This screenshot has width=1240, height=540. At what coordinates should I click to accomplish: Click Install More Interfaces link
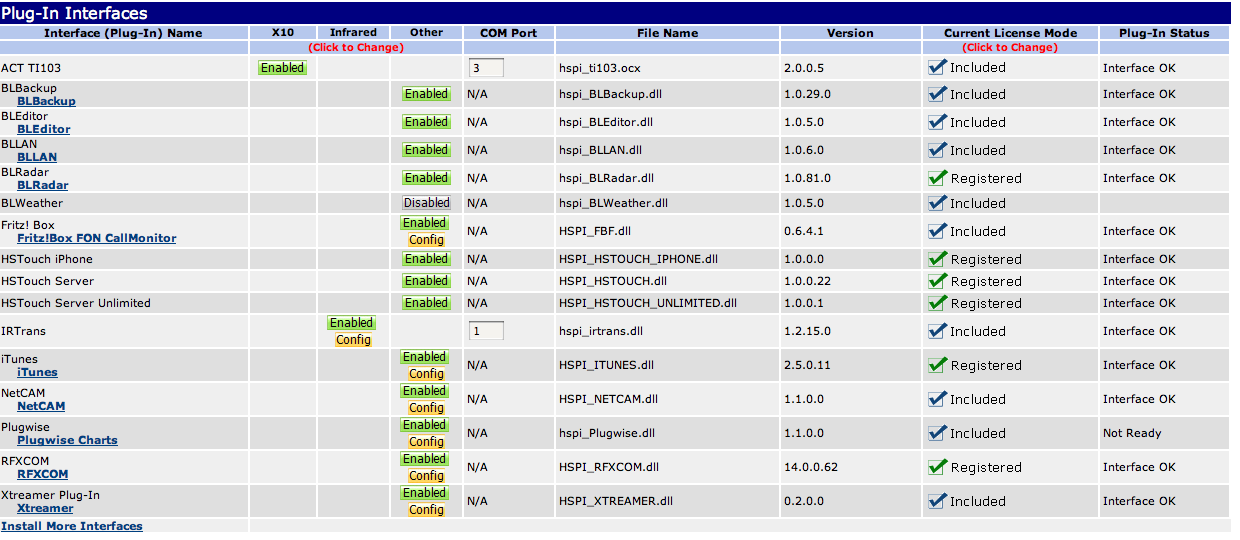(72, 526)
